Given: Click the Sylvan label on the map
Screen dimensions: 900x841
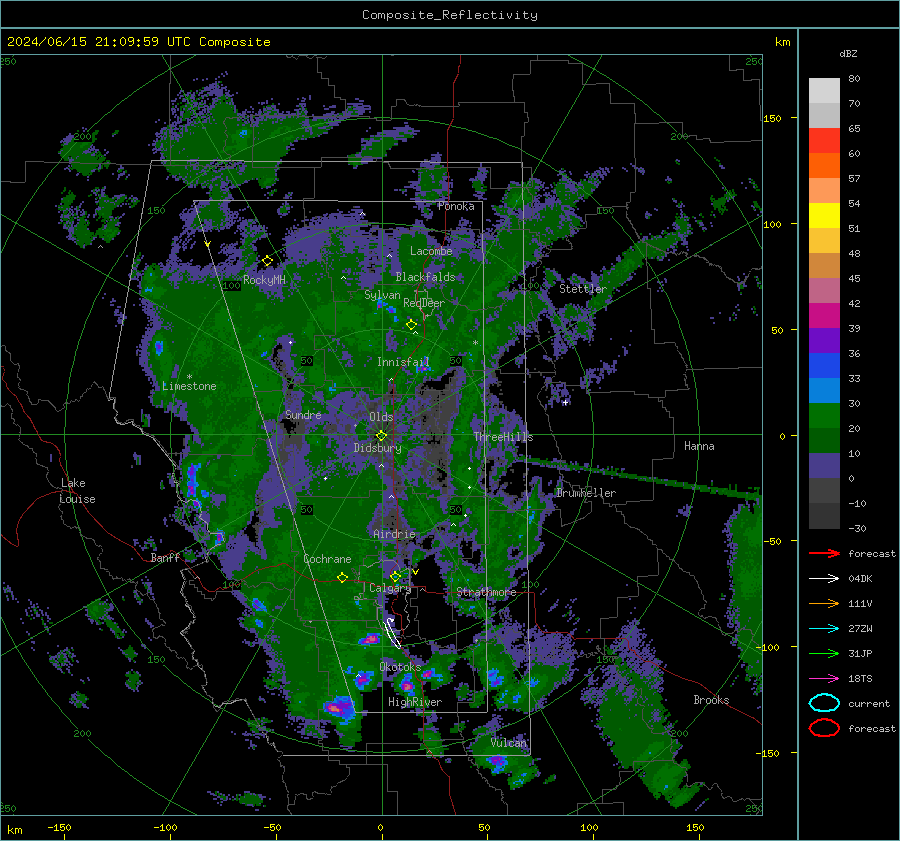Looking at the screenshot, I should point(382,295).
